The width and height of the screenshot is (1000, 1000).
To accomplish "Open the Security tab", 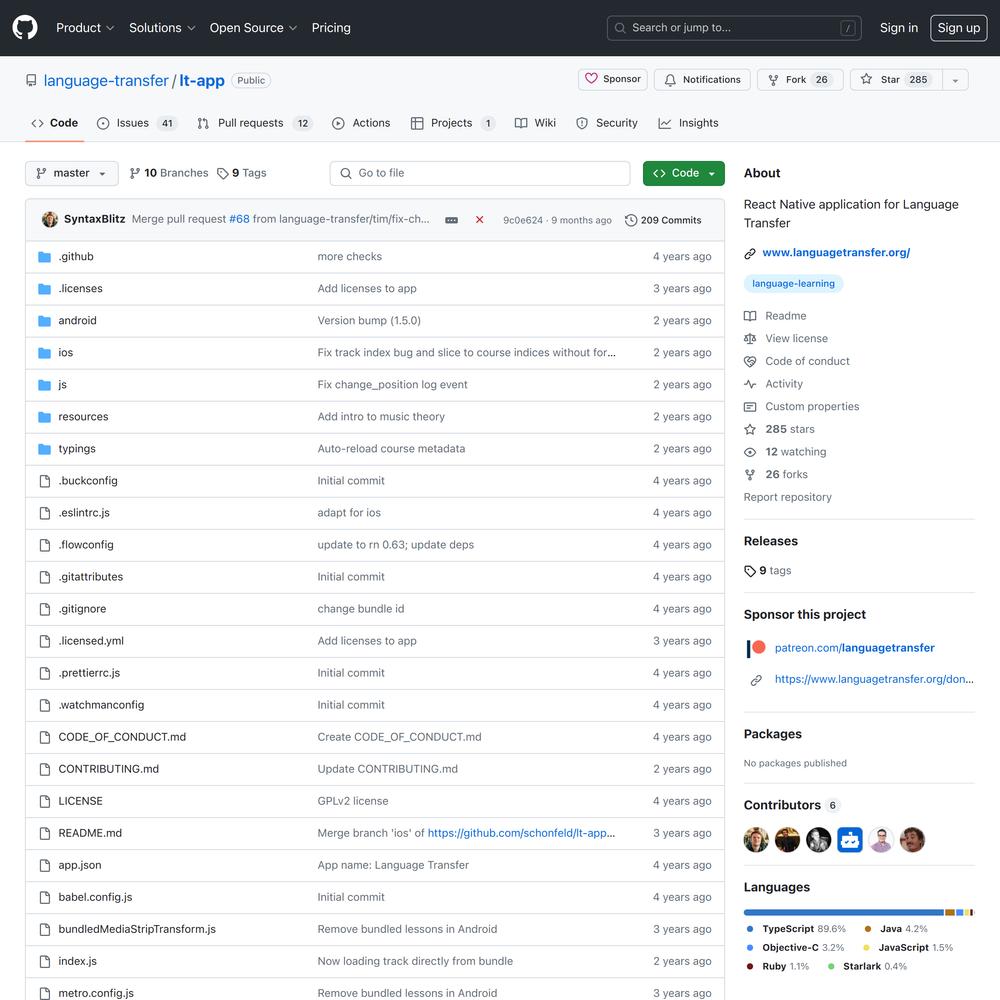I will pyautogui.click(x=607, y=122).
